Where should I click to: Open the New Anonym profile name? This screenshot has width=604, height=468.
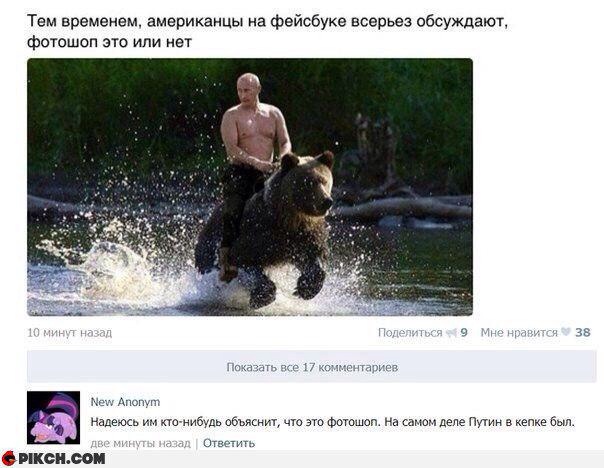pyautogui.click(x=125, y=402)
